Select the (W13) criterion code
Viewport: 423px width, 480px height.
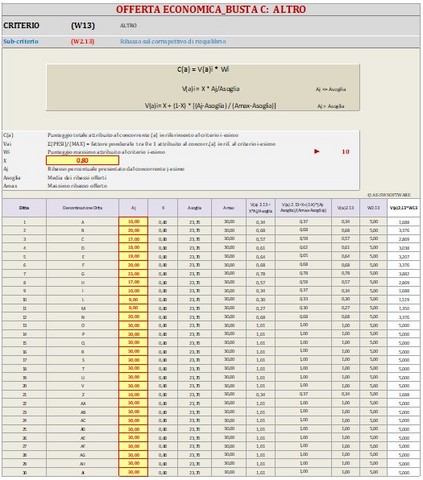click(83, 26)
